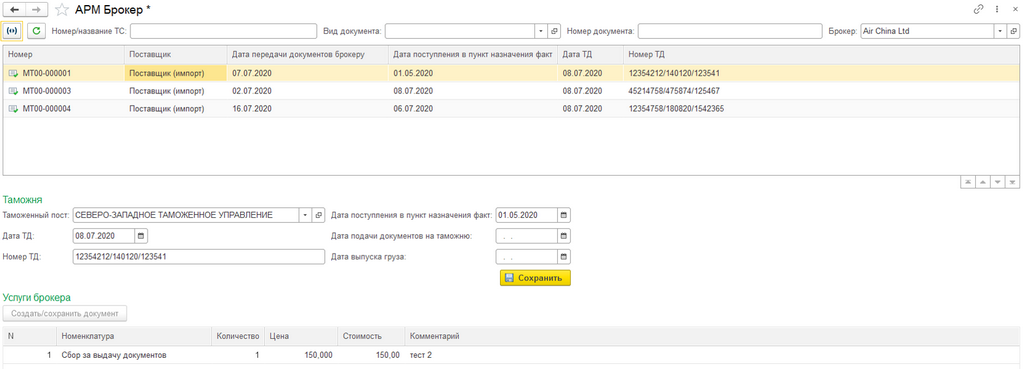1024x369 pixels.
Task: Click the comment cell тест 2
Action: coord(712,355)
